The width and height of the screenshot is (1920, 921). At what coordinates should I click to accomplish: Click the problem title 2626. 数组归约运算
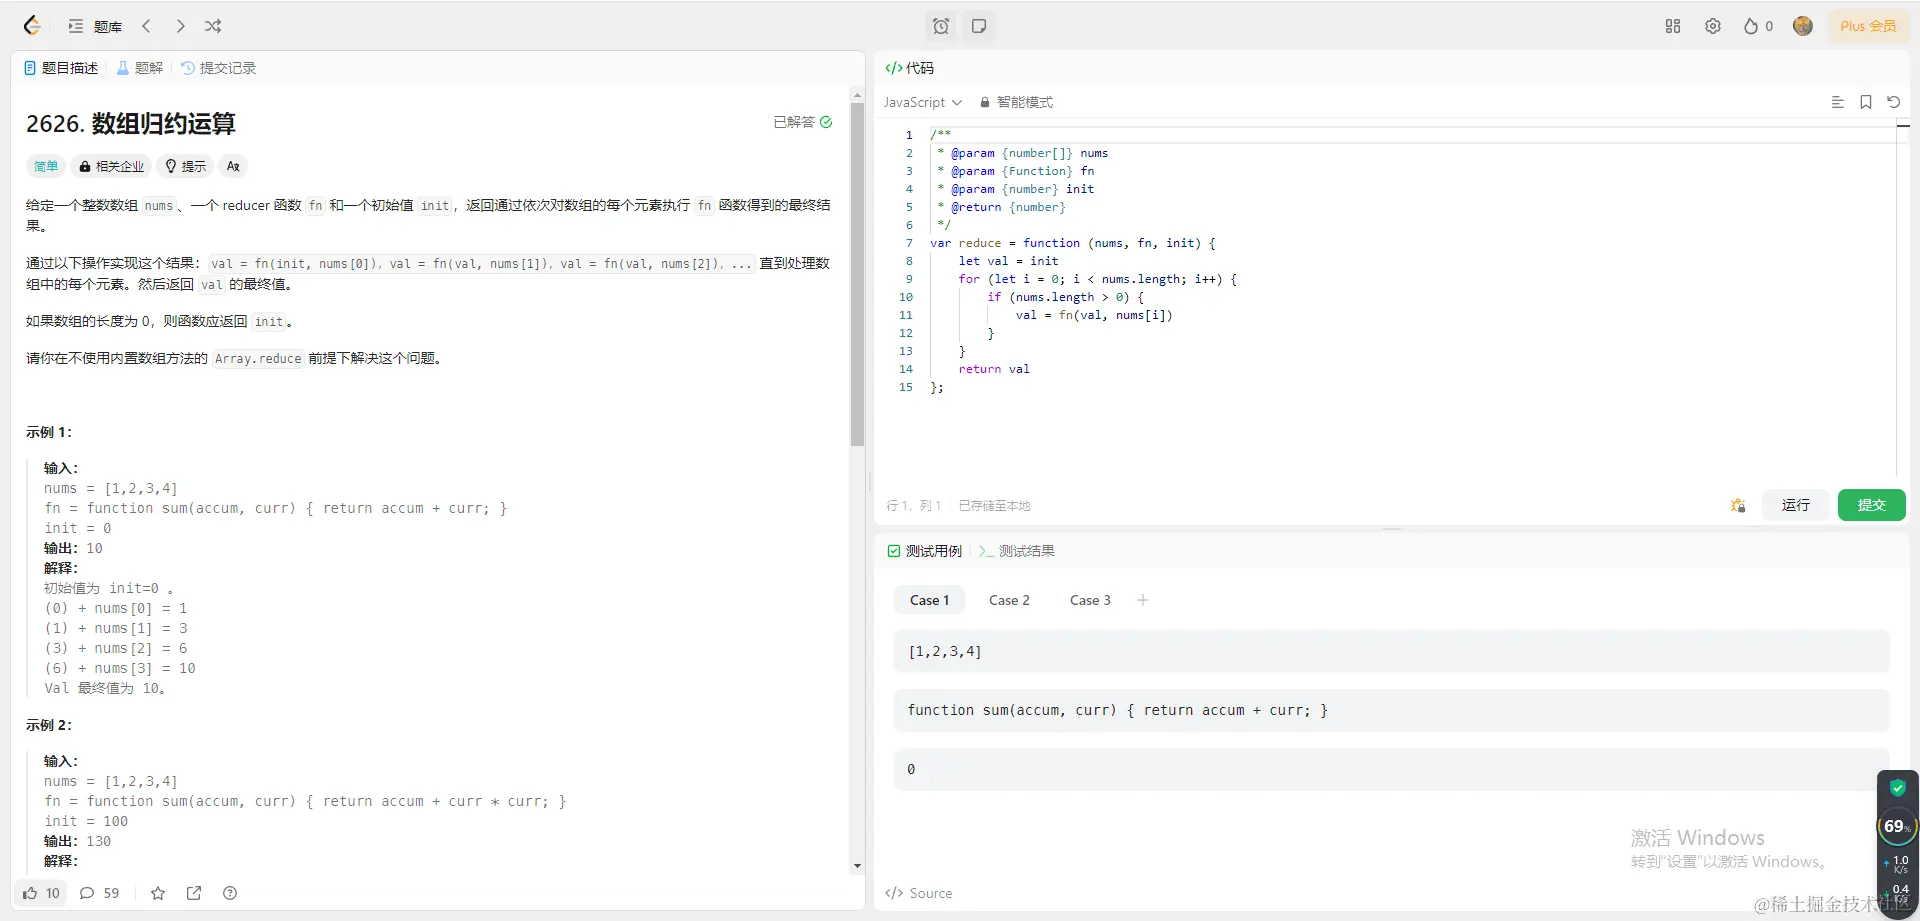[x=131, y=124]
